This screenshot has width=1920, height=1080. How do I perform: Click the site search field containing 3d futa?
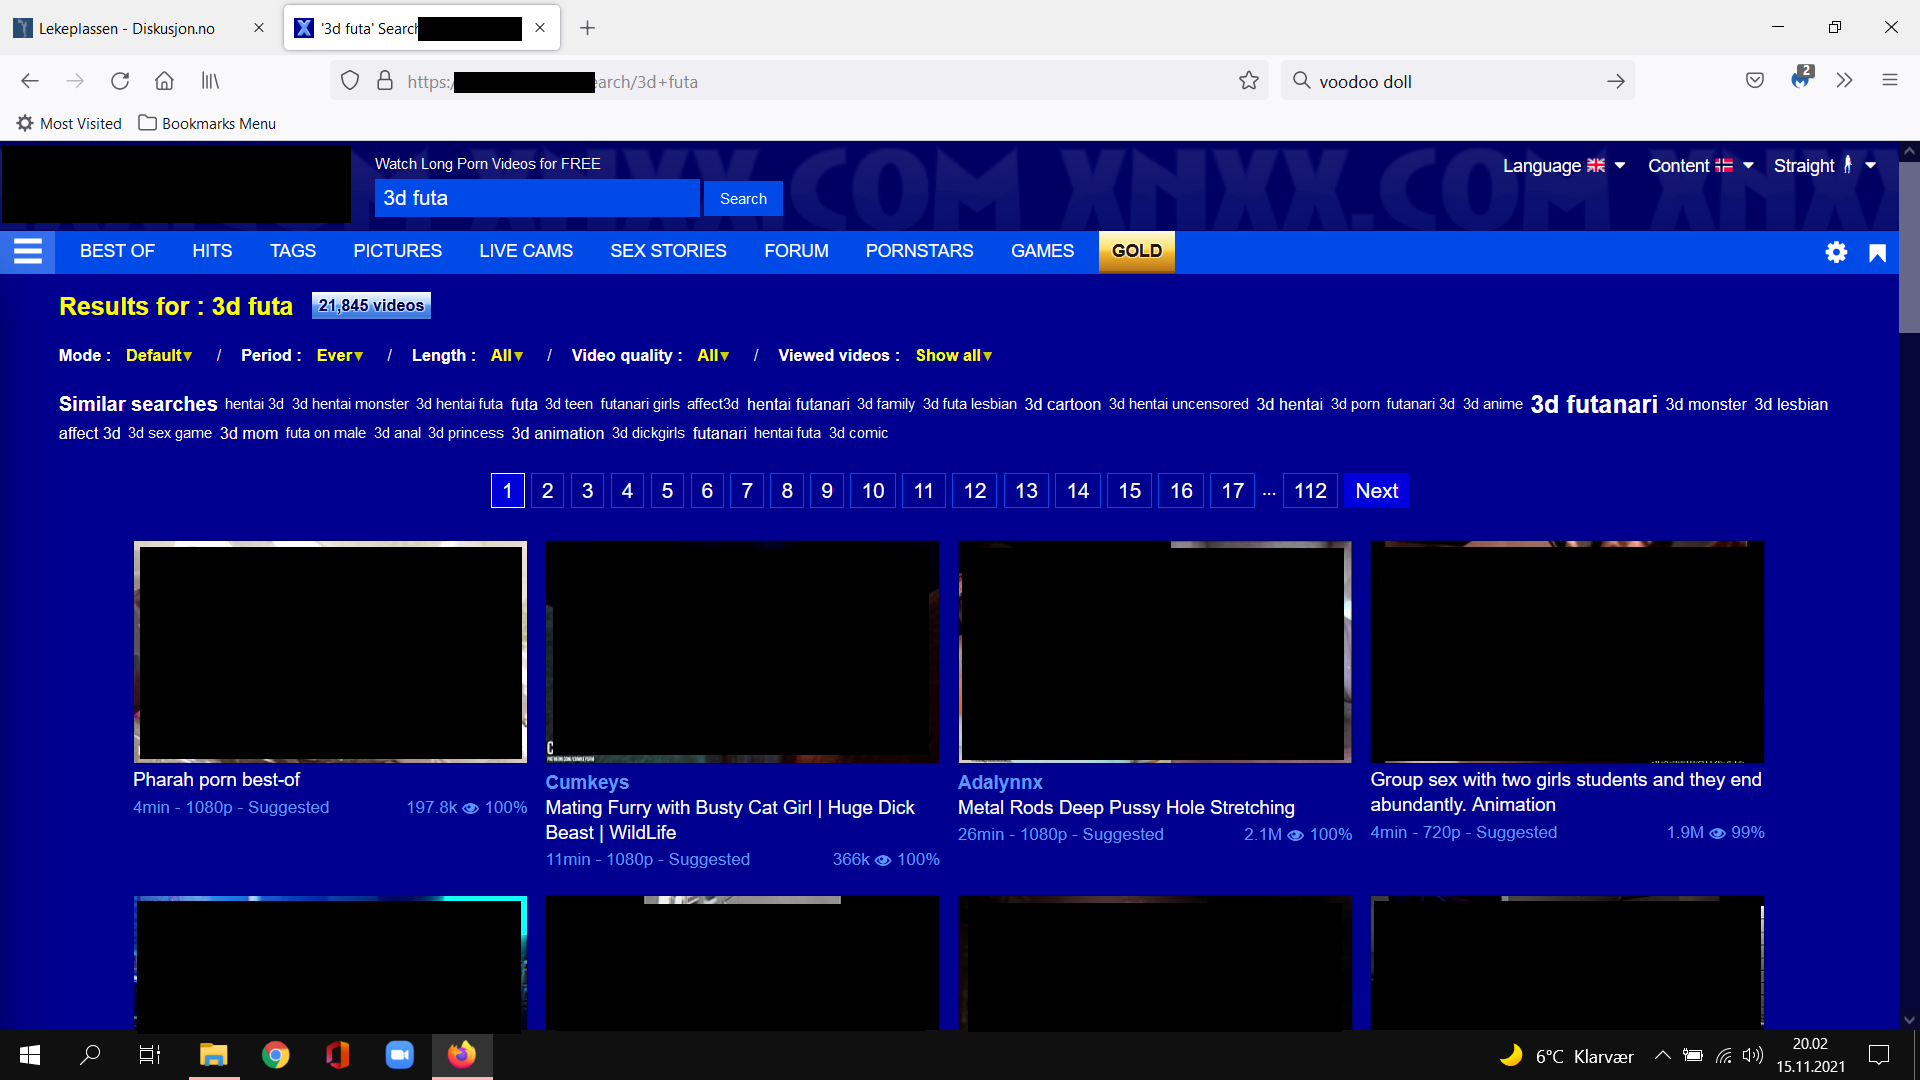pyautogui.click(x=537, y=198)
